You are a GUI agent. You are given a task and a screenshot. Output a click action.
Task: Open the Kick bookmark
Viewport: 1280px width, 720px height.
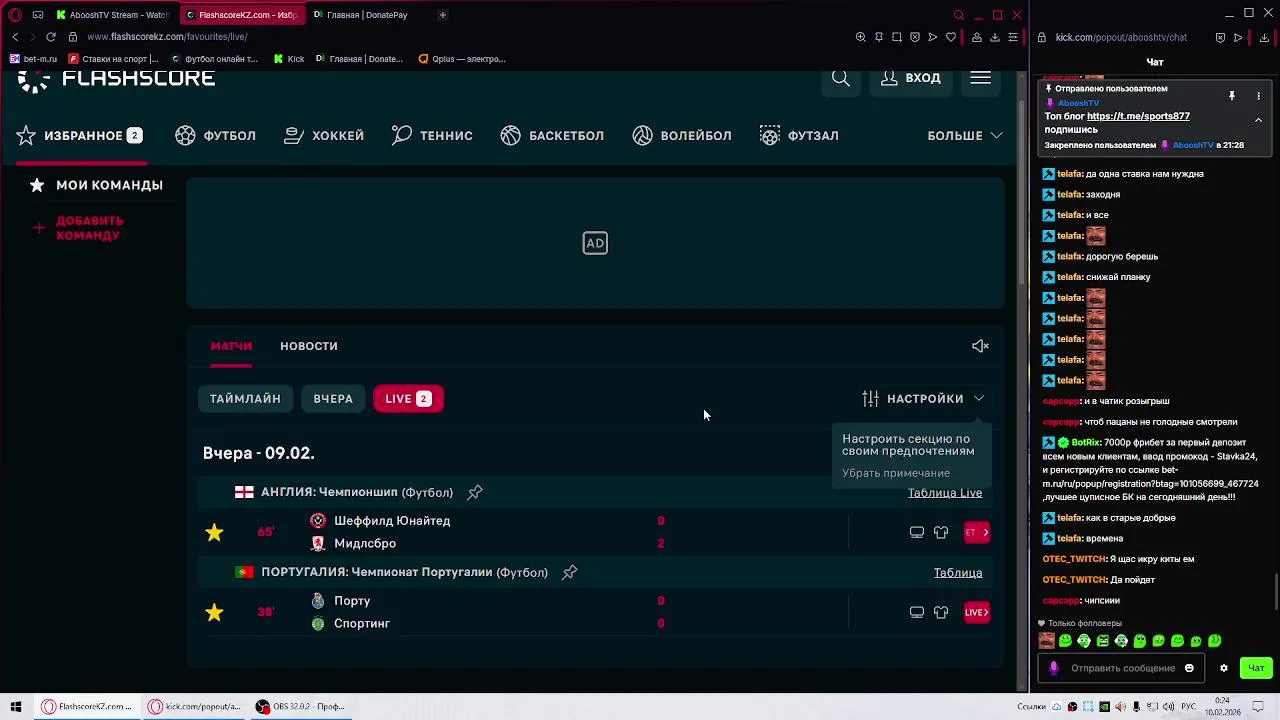click(x=289, y=59)
